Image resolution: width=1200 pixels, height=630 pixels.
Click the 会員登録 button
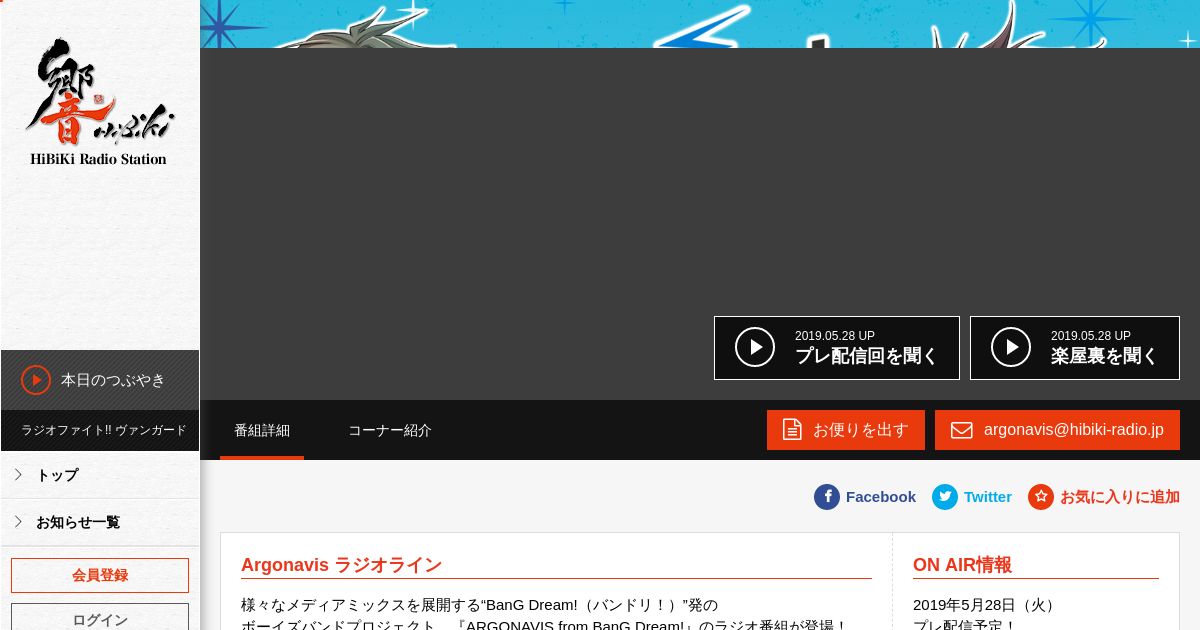click(100, 575)
